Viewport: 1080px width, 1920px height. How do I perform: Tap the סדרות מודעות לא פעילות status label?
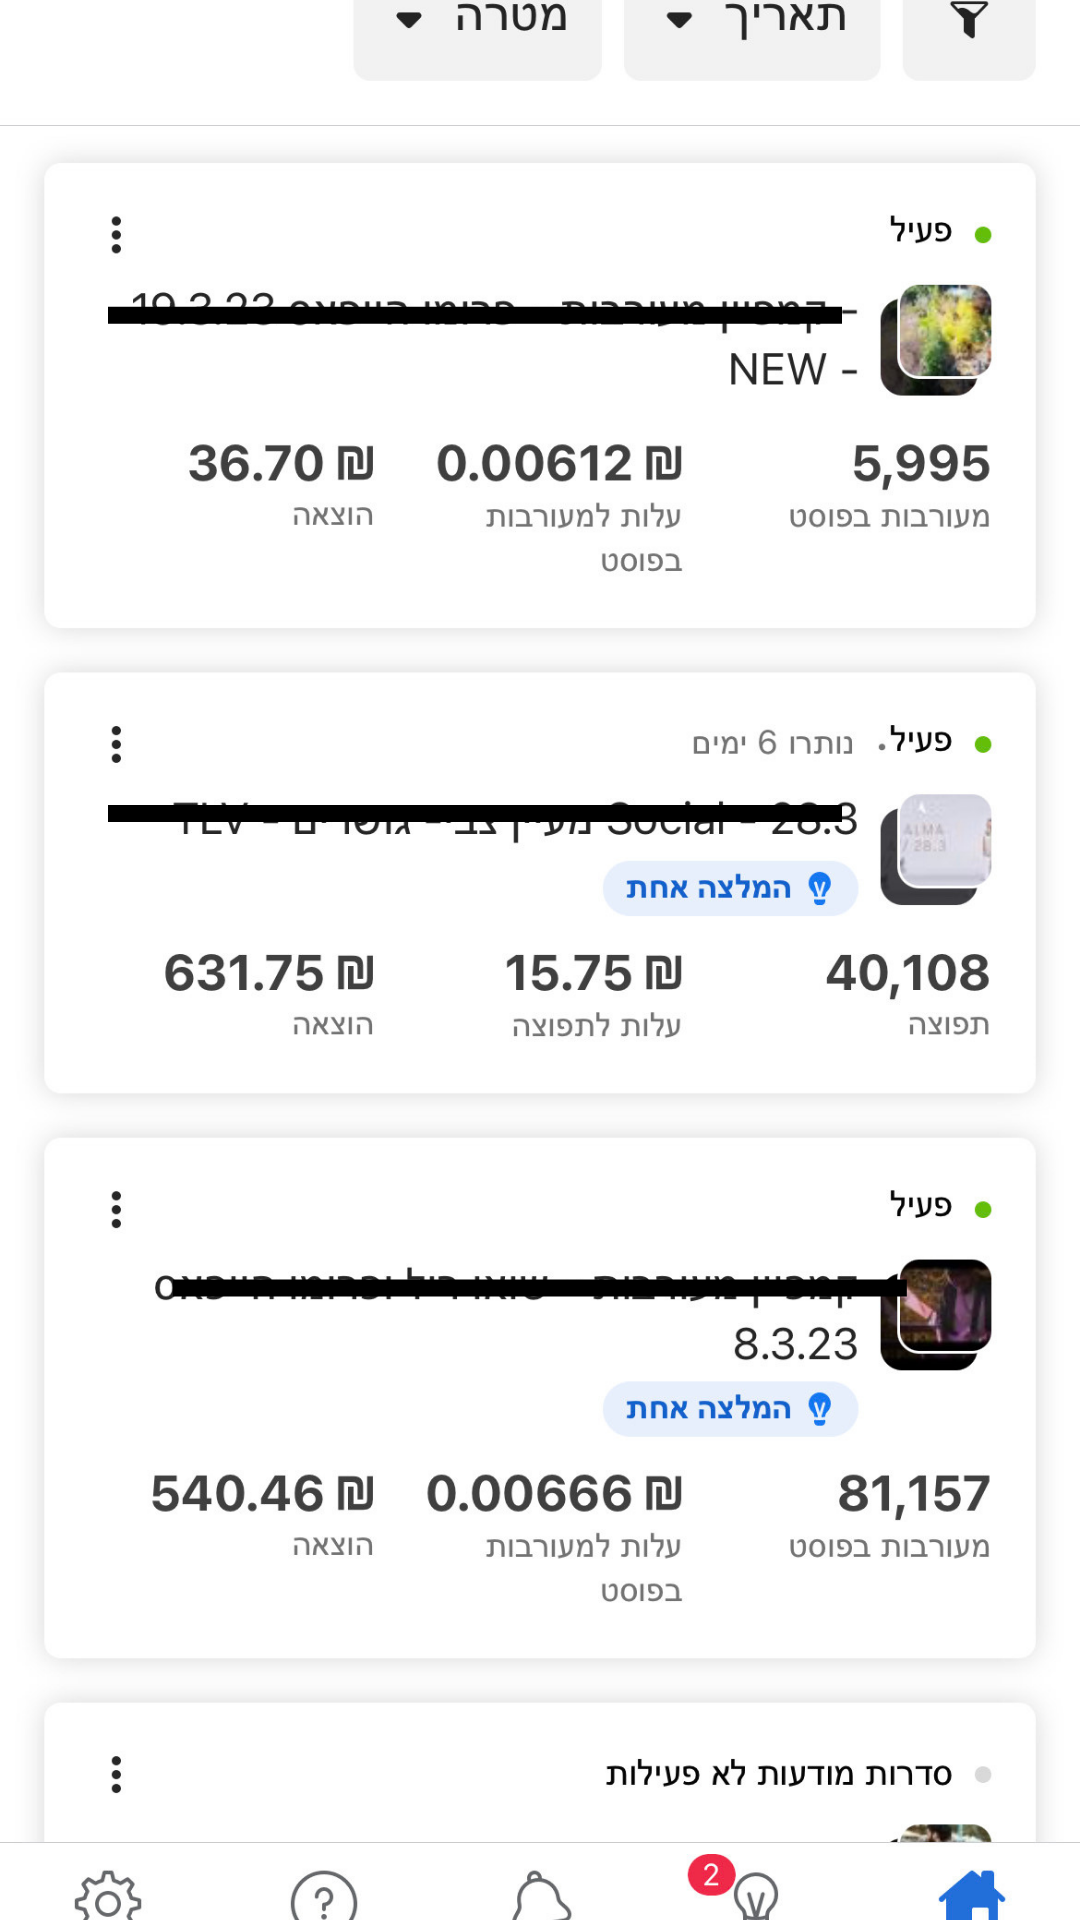778,1774
